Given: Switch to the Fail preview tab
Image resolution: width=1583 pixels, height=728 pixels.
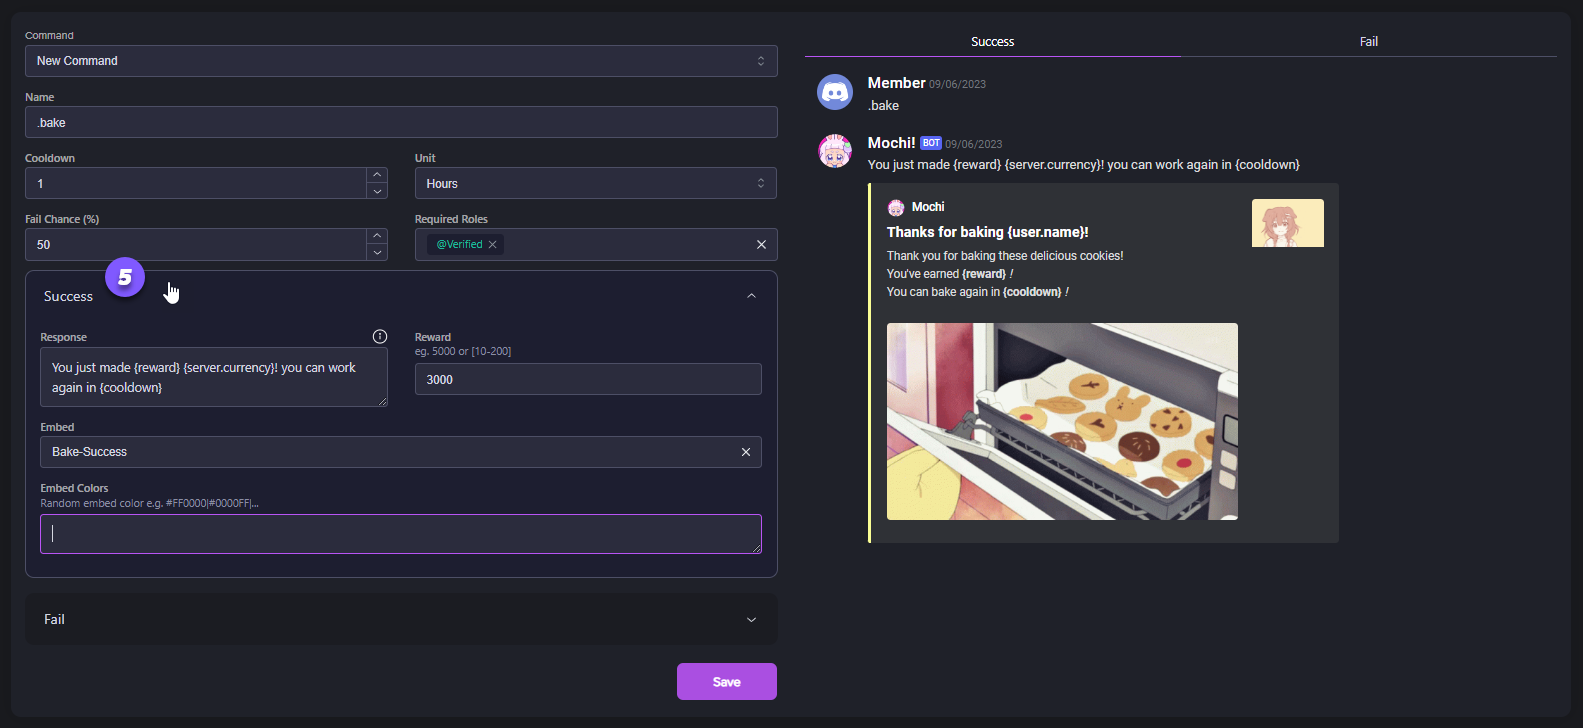Looking at the screenshot, I should pyautogui.click(x=1368, y=42).
